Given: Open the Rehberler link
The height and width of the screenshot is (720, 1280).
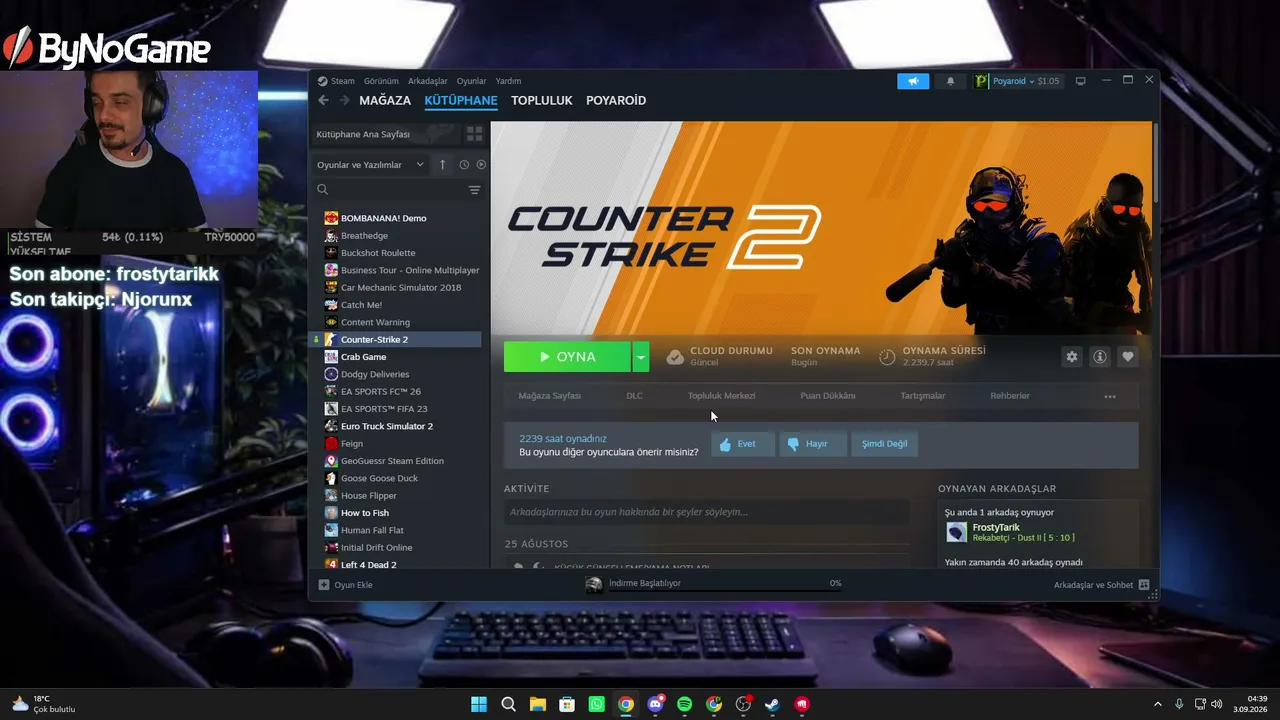Looking at the screenshot, I should click(x=1010, y=396).
